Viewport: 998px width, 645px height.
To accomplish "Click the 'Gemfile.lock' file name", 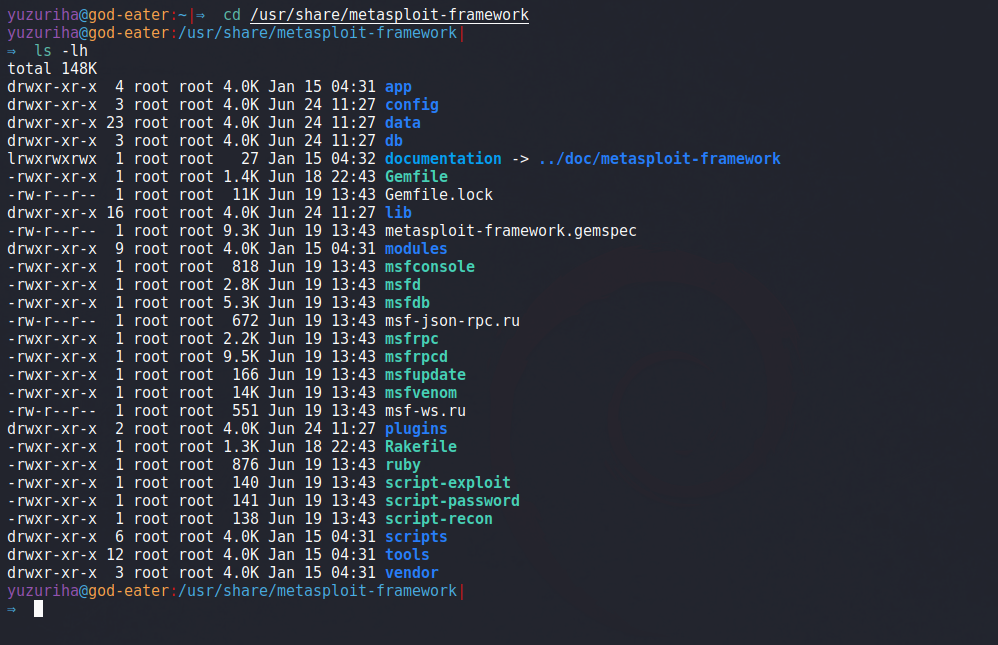I will point(439,195).
